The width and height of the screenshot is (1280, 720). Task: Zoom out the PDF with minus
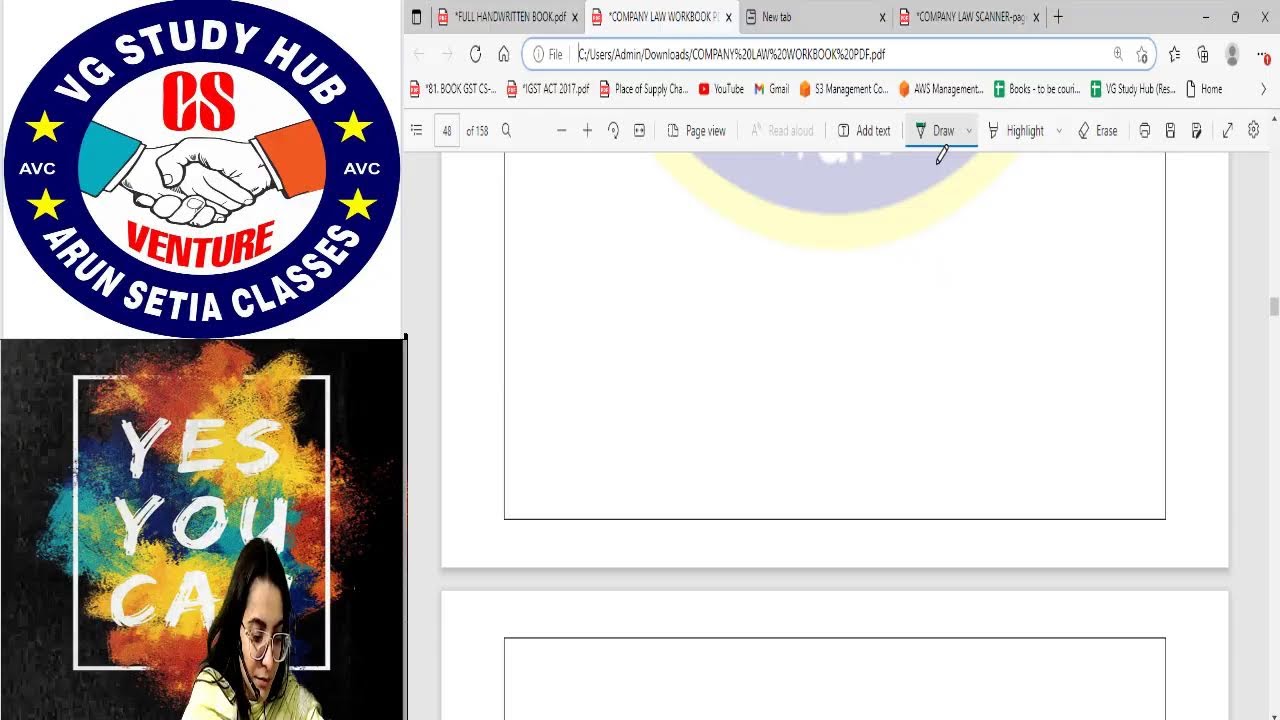pyautogui.click(x=561, y=131)
